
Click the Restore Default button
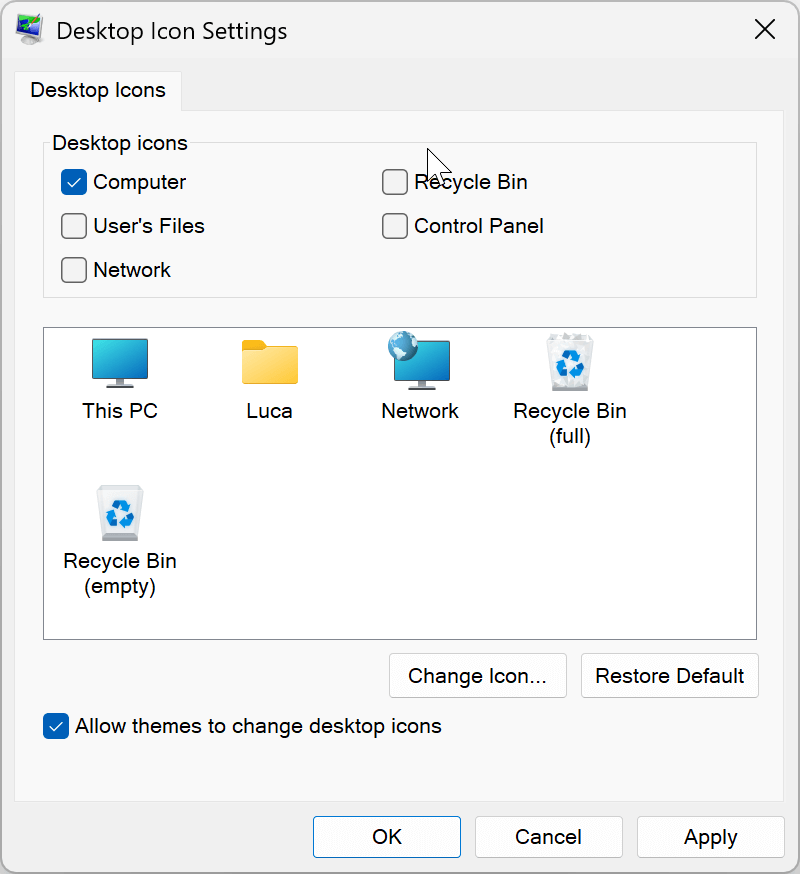(669, 675)
